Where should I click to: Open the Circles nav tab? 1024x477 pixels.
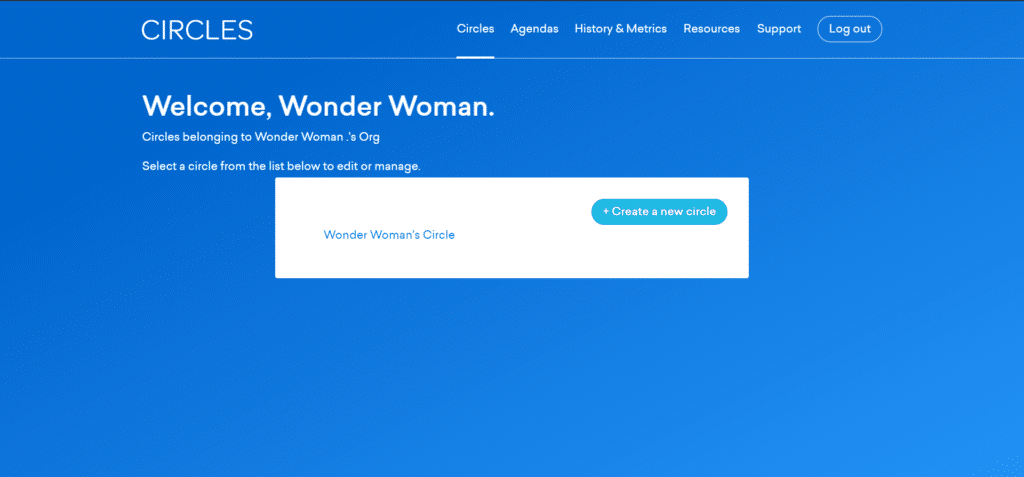click(475, 29)
